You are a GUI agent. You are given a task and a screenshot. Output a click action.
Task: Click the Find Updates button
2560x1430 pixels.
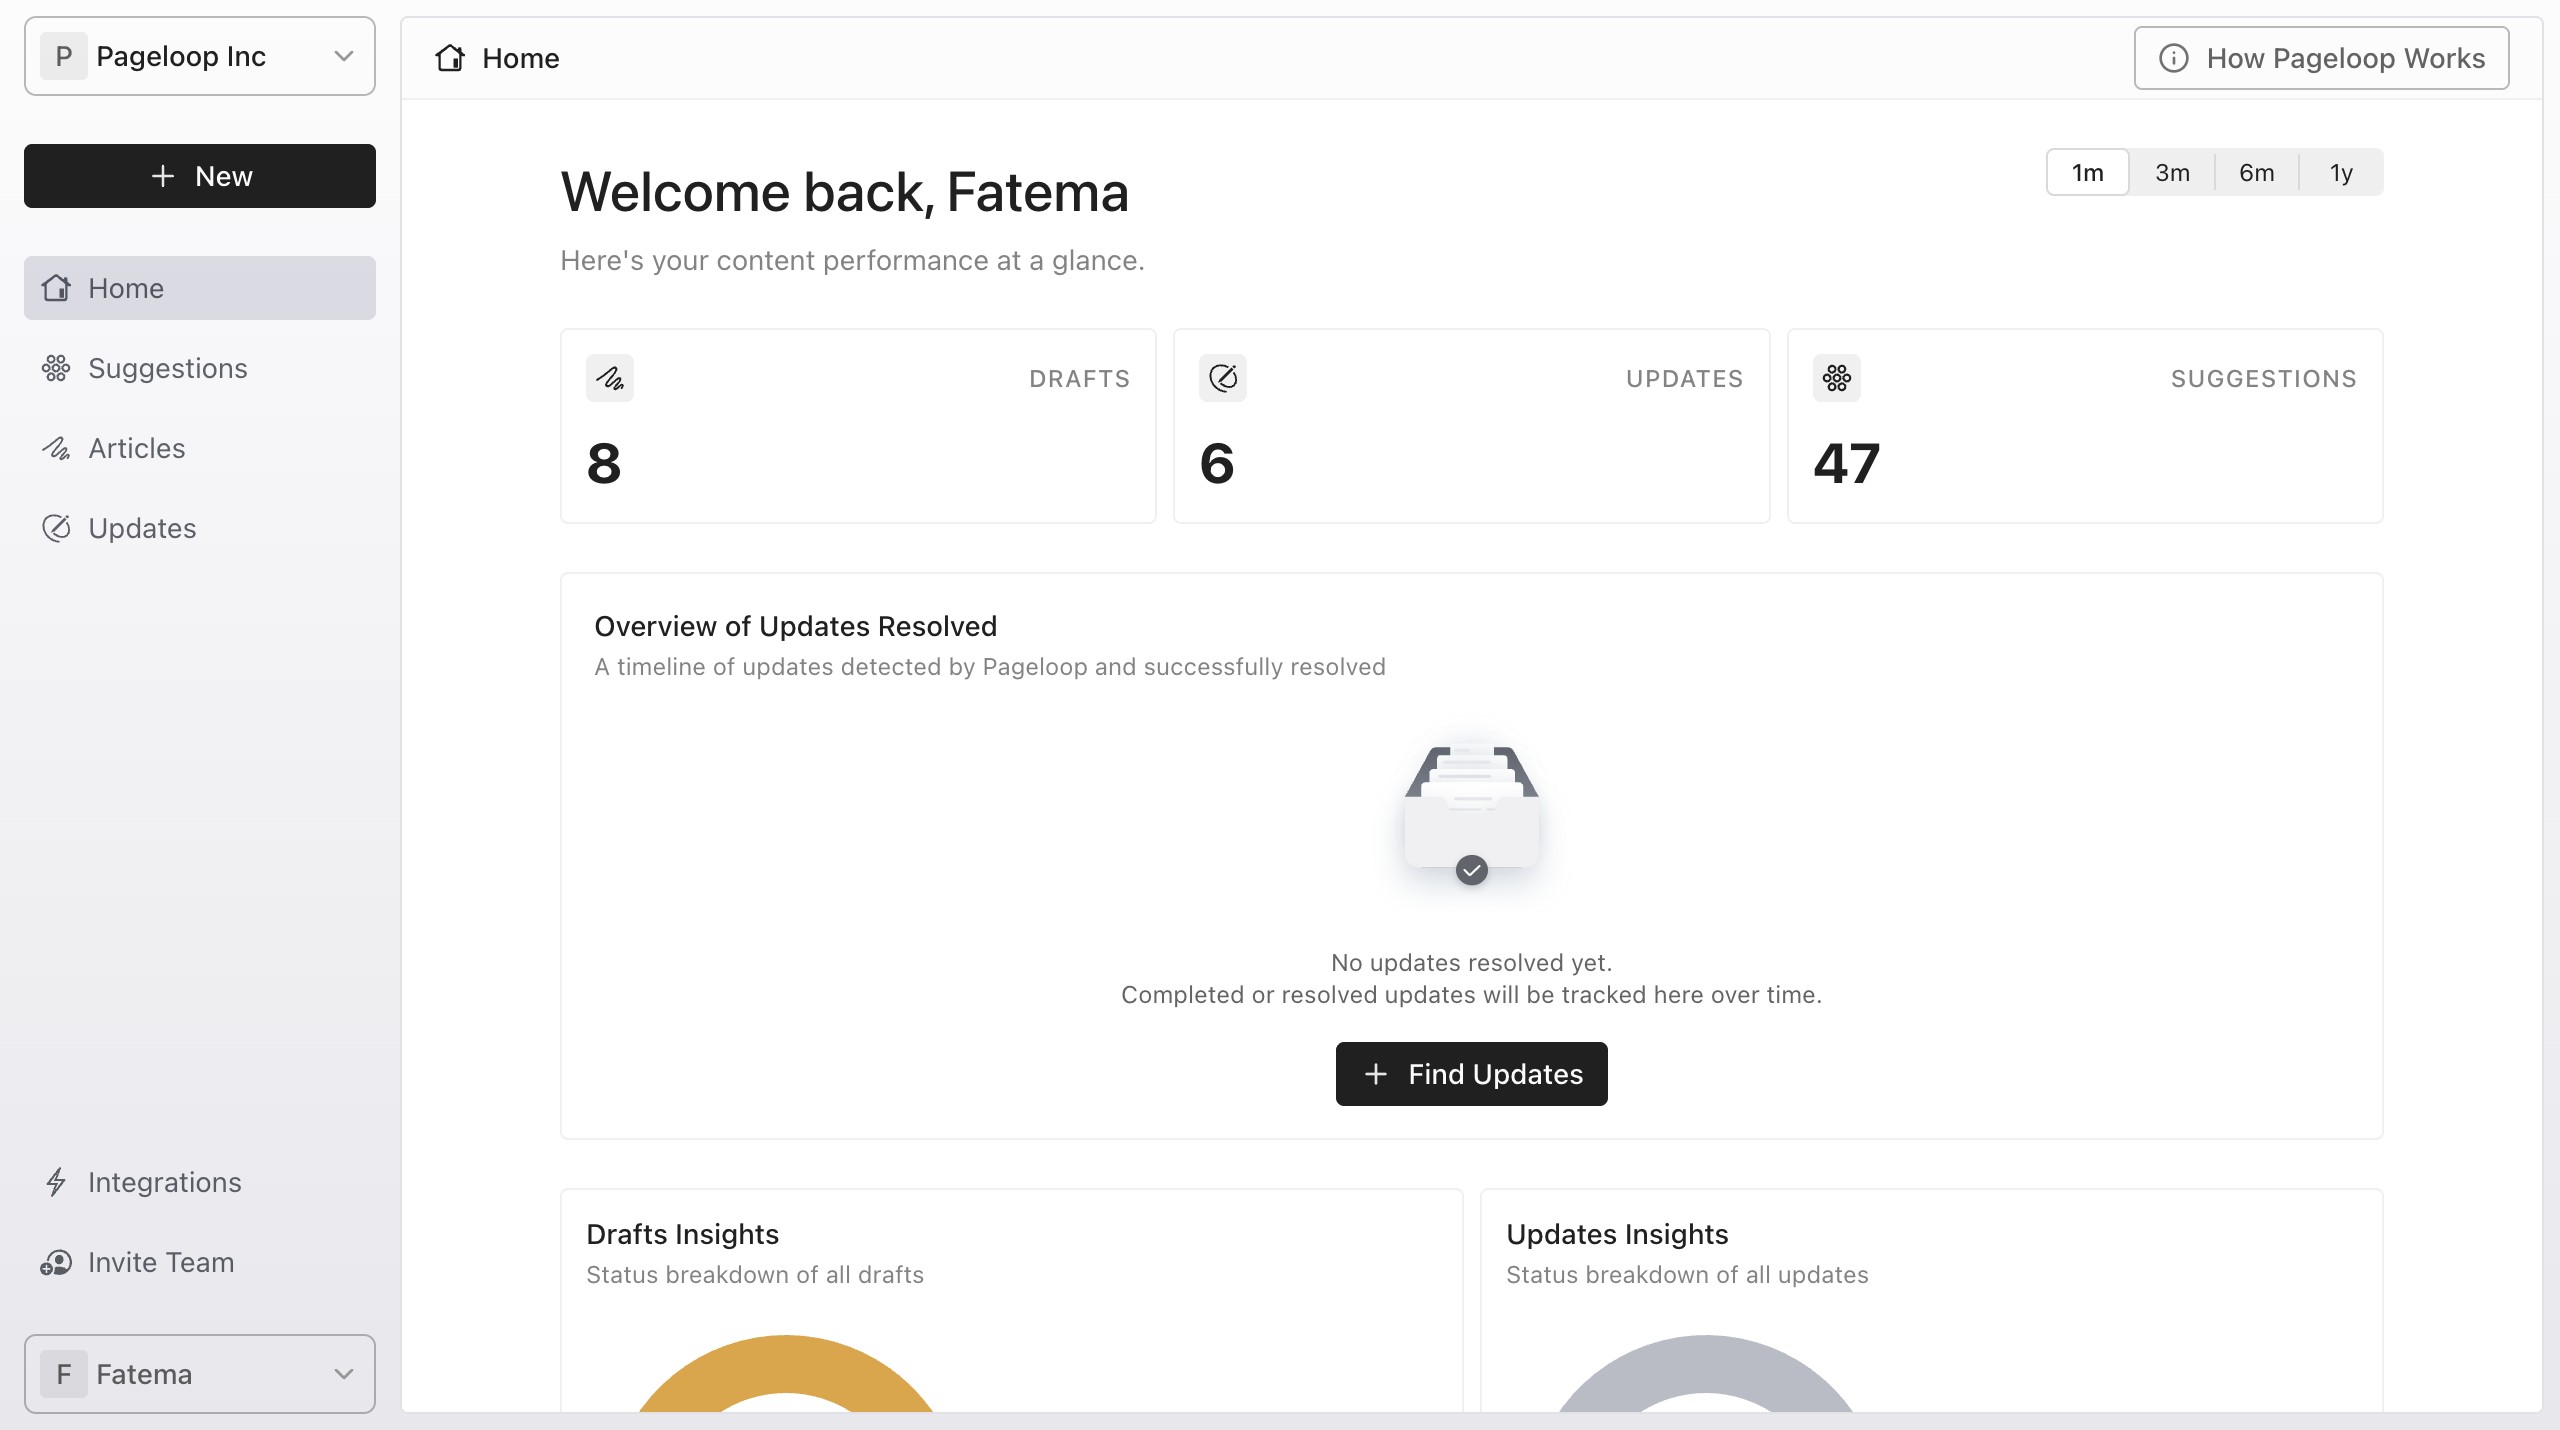coord(1472,1074)
